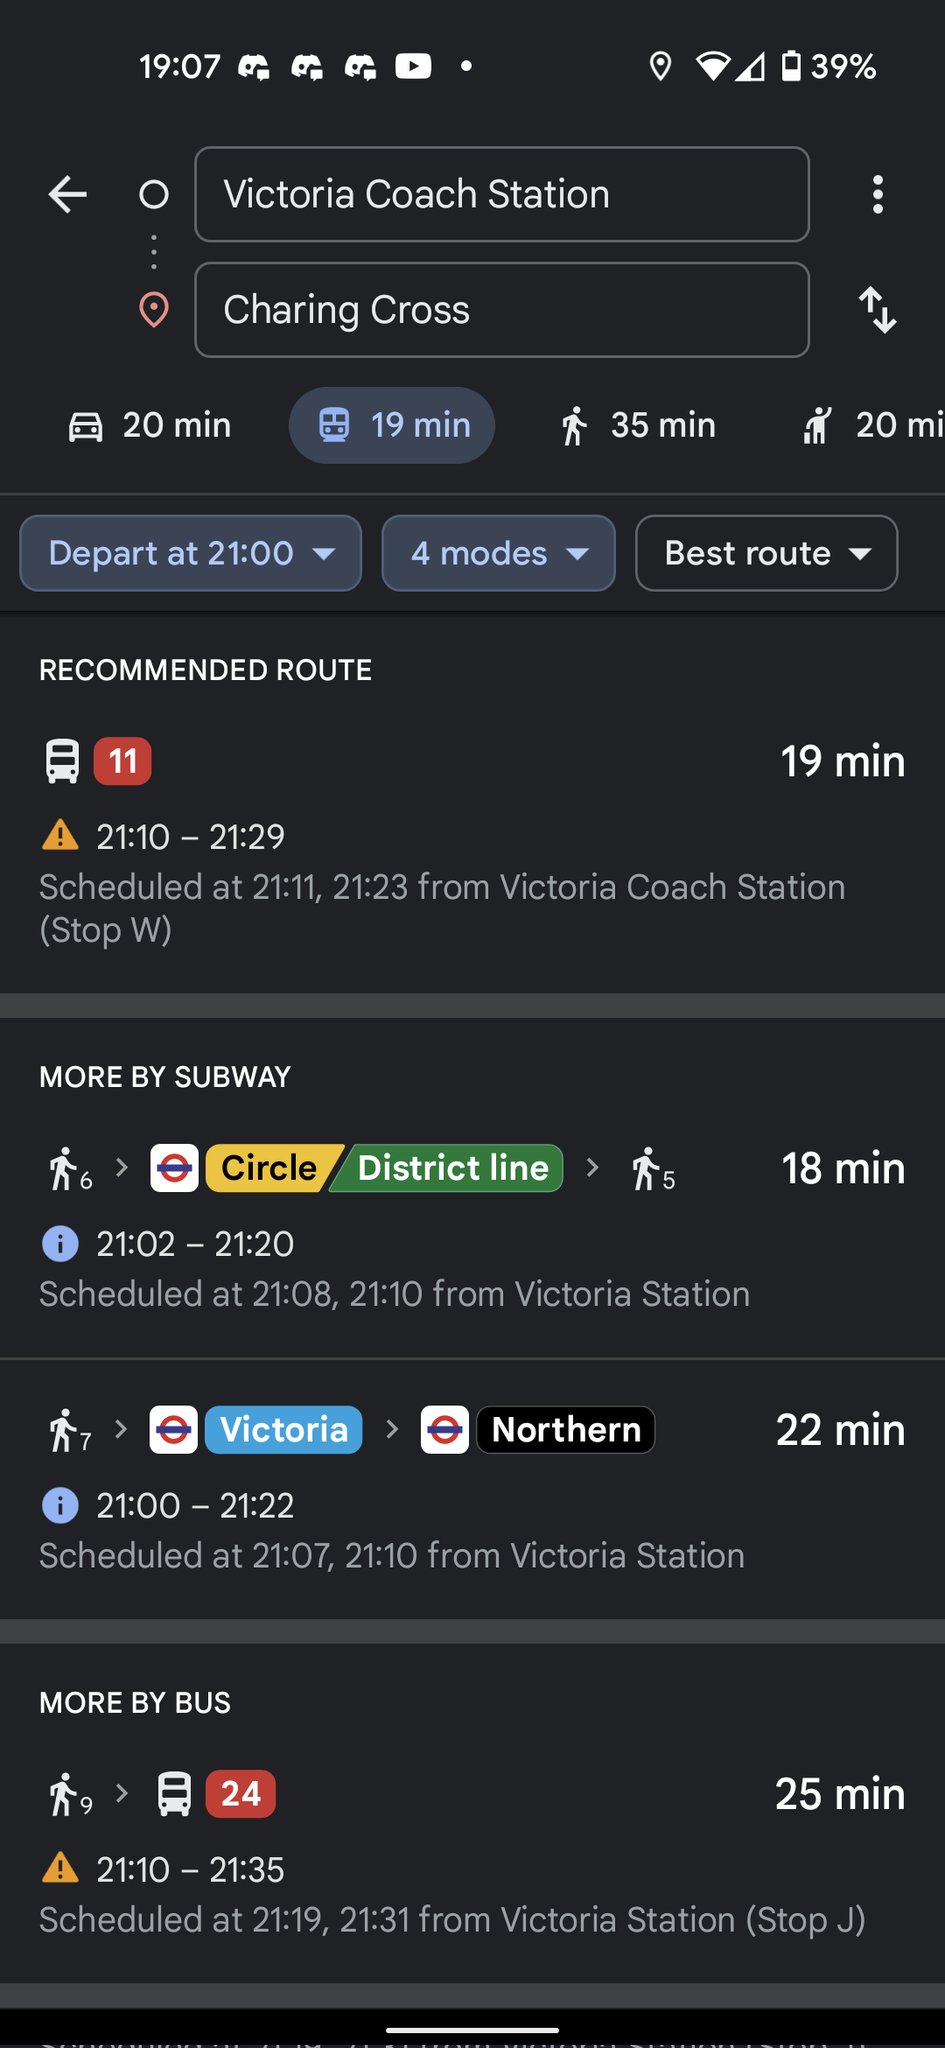Tap the warning icon on route 11
Viewport: 945px width, 2048px height.
pos(60,835)
